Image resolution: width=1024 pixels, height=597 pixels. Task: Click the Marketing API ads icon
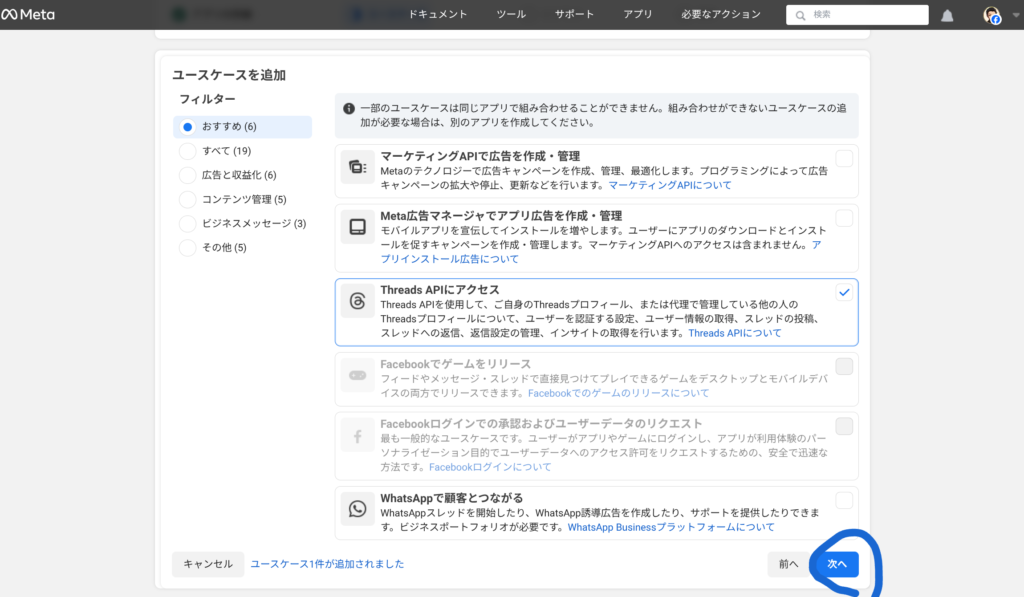tap(357, 168)
